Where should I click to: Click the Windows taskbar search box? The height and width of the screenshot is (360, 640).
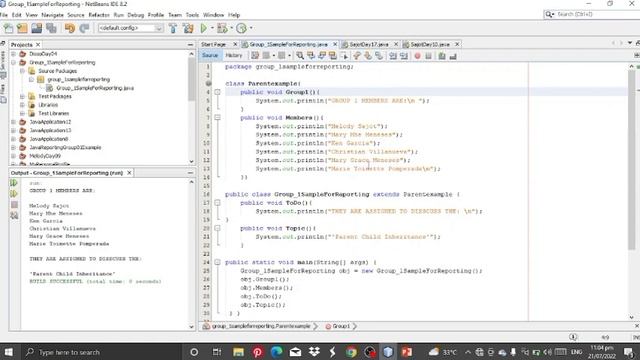coord(100,352)
